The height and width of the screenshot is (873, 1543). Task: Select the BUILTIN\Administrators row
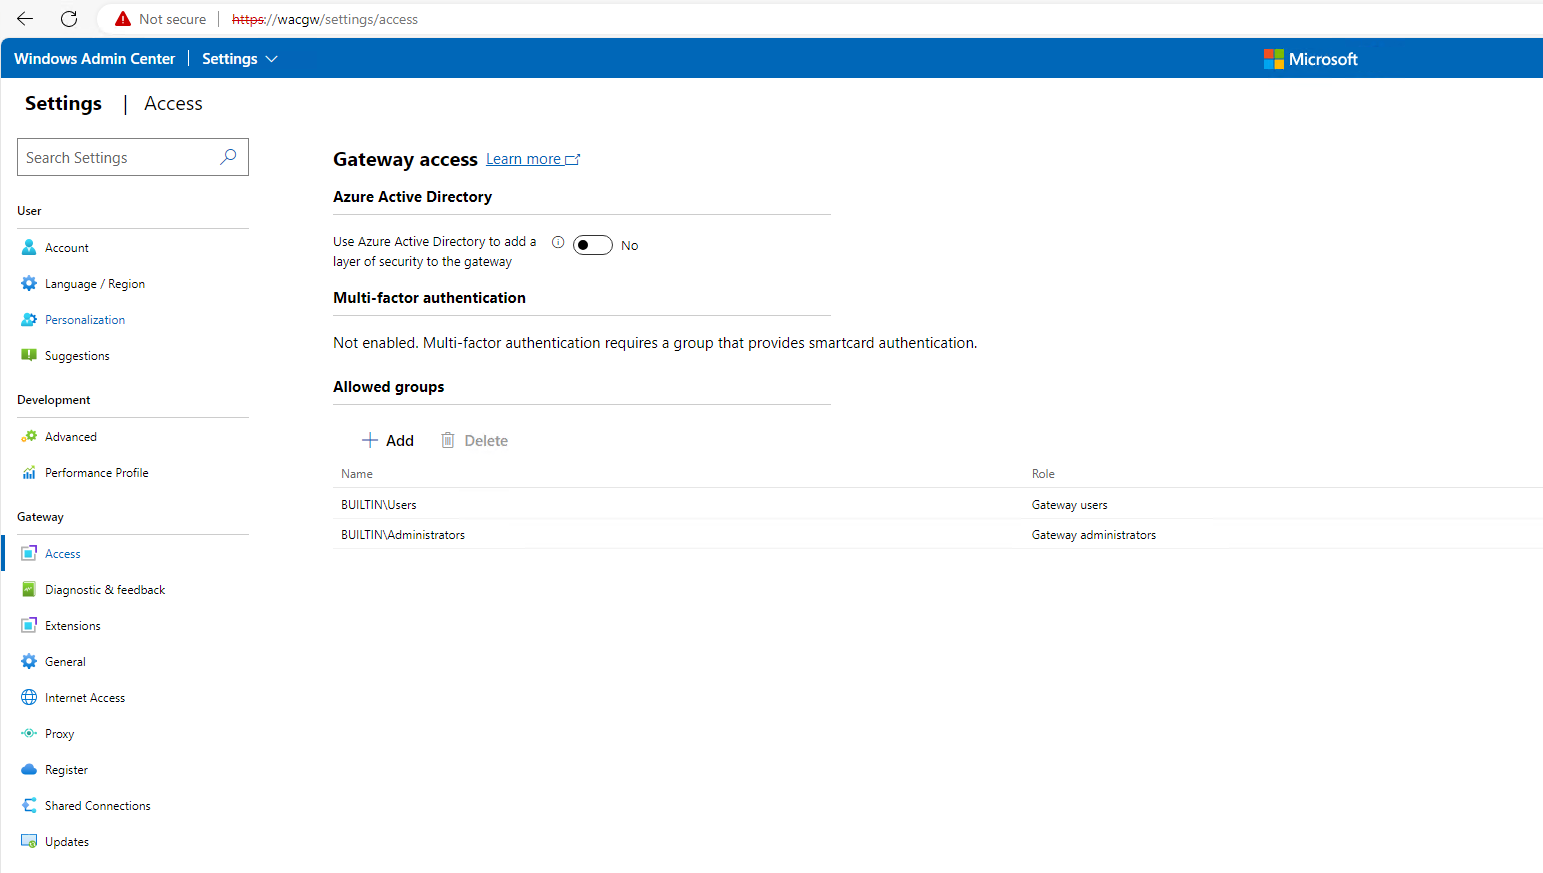coord(403,534)
